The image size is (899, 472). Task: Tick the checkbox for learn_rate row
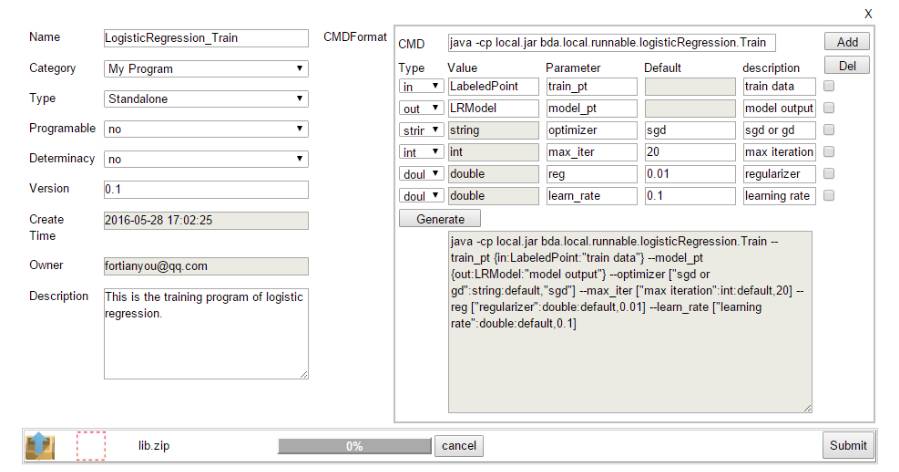pos(828,196)
